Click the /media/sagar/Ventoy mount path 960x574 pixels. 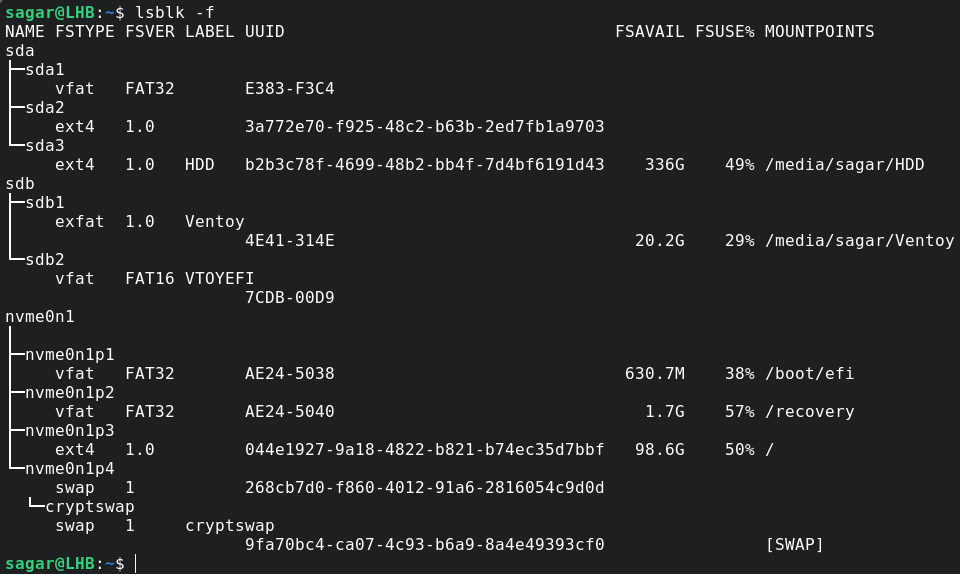click(x=859, y=241)
